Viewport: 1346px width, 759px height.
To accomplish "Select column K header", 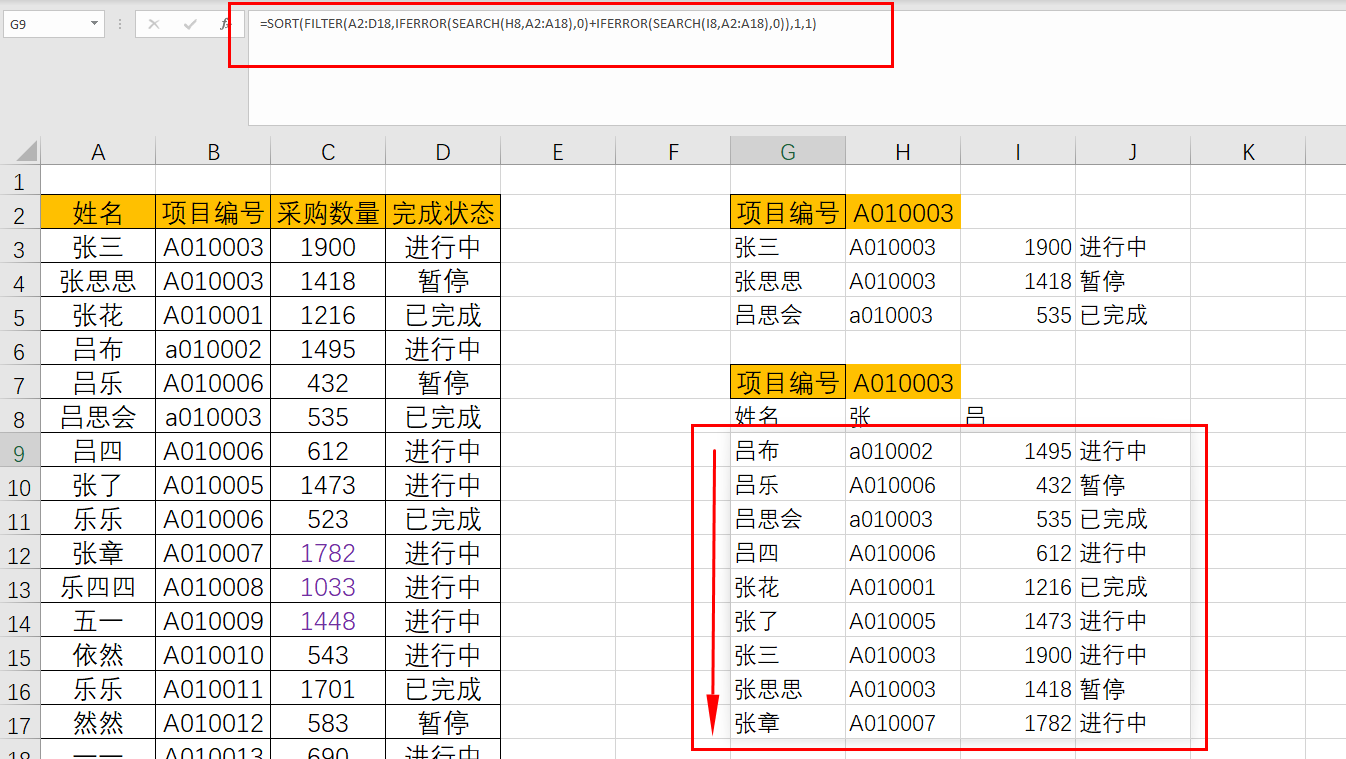I will 1248,152.
